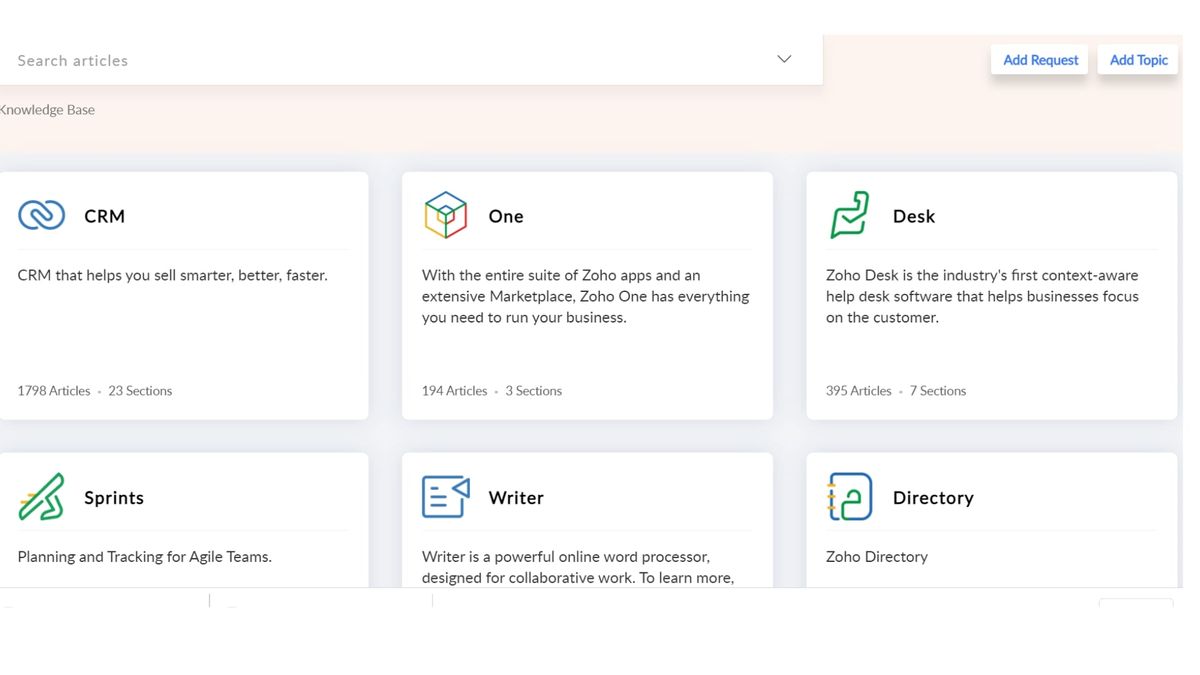This screenshot has height=675, width=1200.
Task: Click the Add Request button
Action: coord(1039,59)
